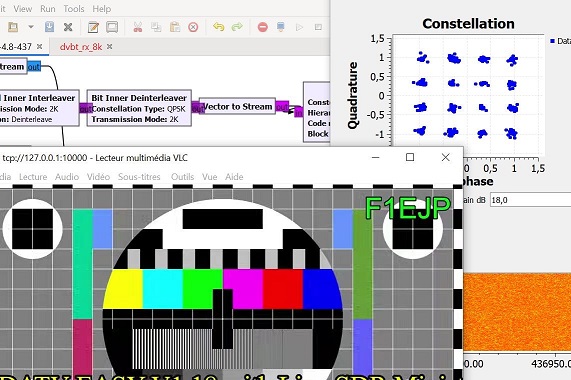This screenshot has width=571, height=380.
Task: Open the Tools menu in GNU Radio
Action: [x=74, y=9]
